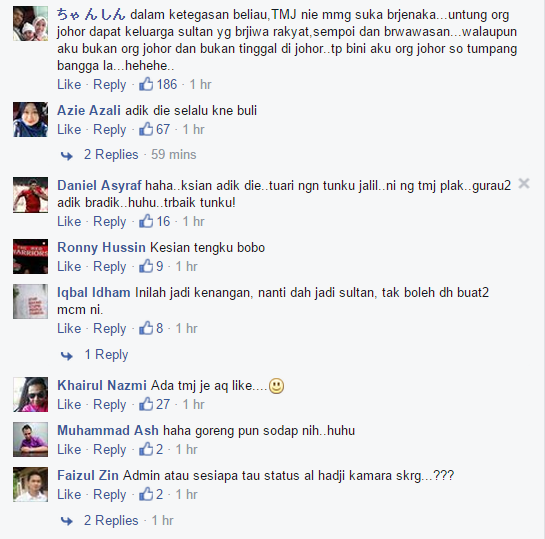Hide Daniel Asyraf's comment with the X
Screen dimensions: 545x539
tap(524, 183)
